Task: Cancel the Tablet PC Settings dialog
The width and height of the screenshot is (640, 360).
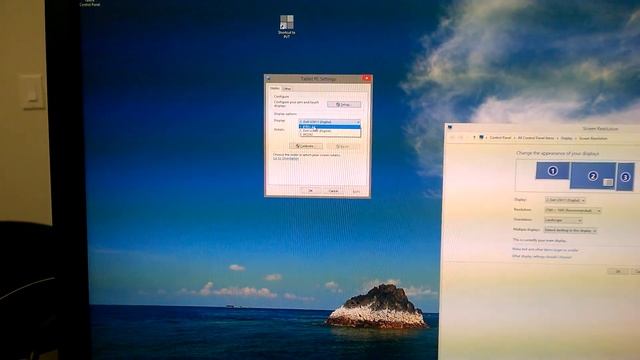Action: coord(333,191)
